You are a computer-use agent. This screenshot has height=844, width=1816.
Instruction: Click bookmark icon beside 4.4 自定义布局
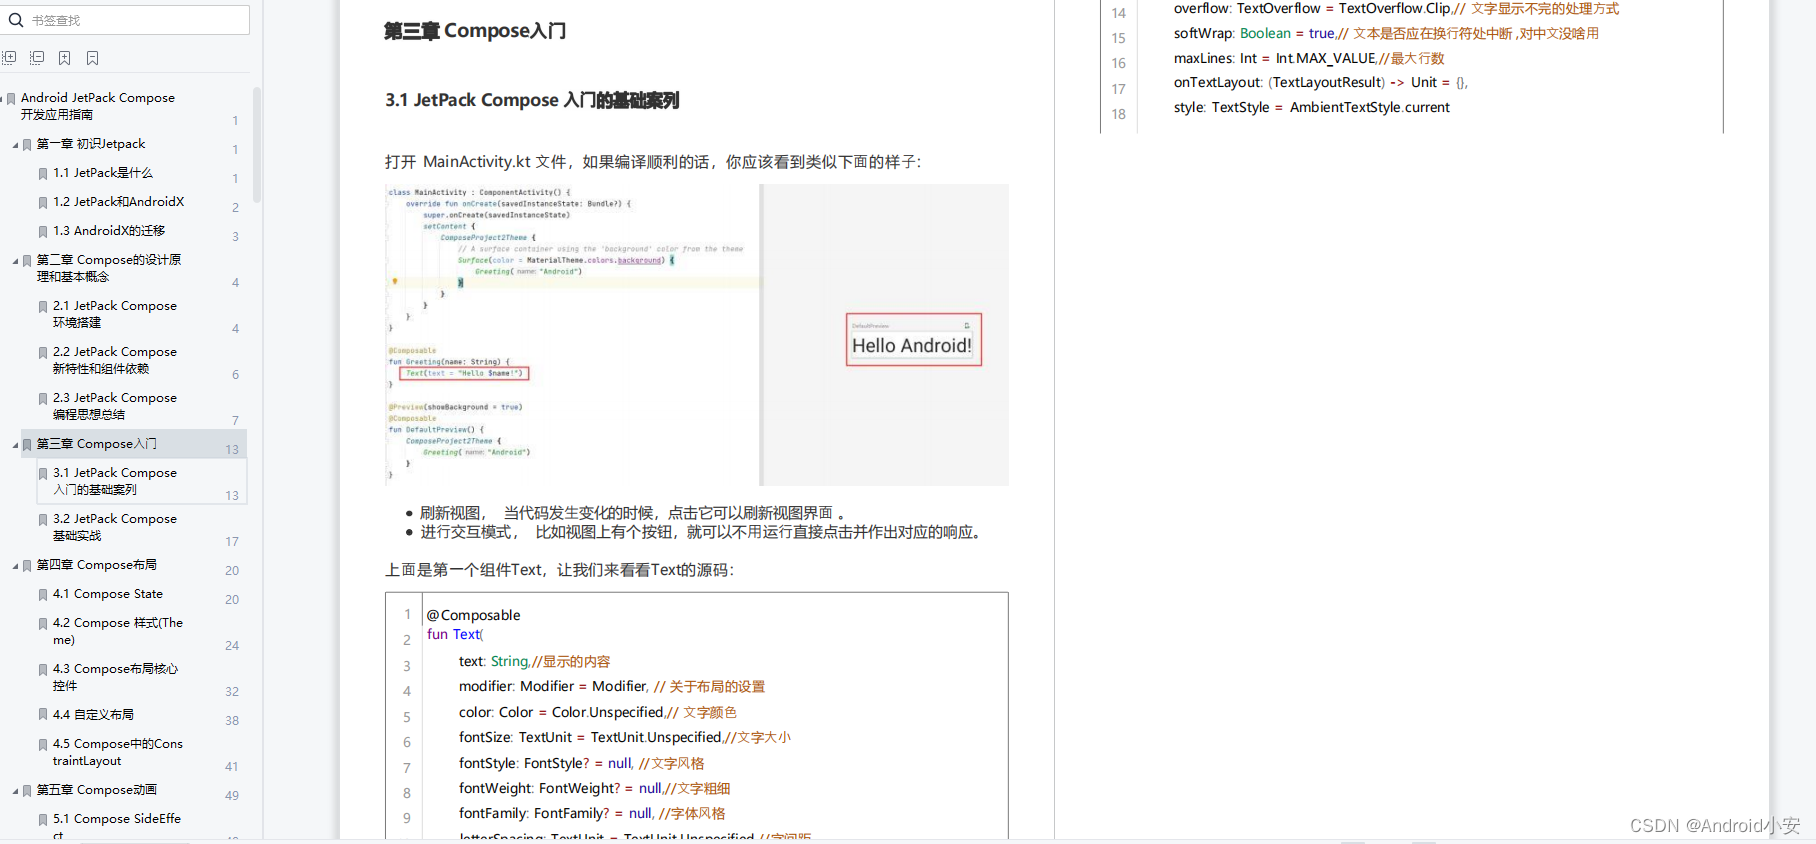click(x=43, y=715)
